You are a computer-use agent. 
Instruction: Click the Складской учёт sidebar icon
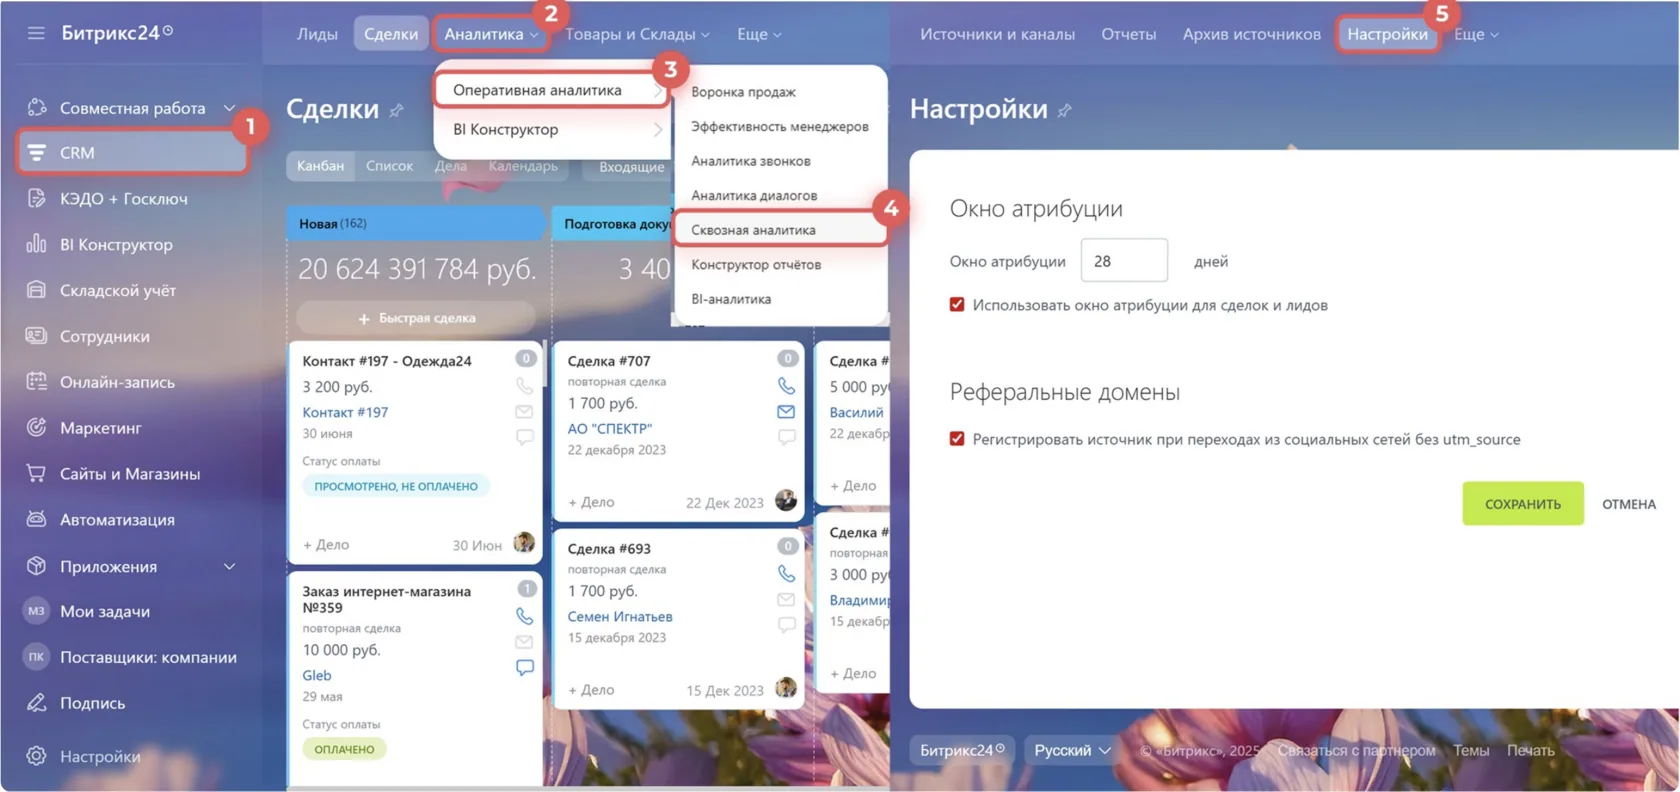tap(36, 290)
